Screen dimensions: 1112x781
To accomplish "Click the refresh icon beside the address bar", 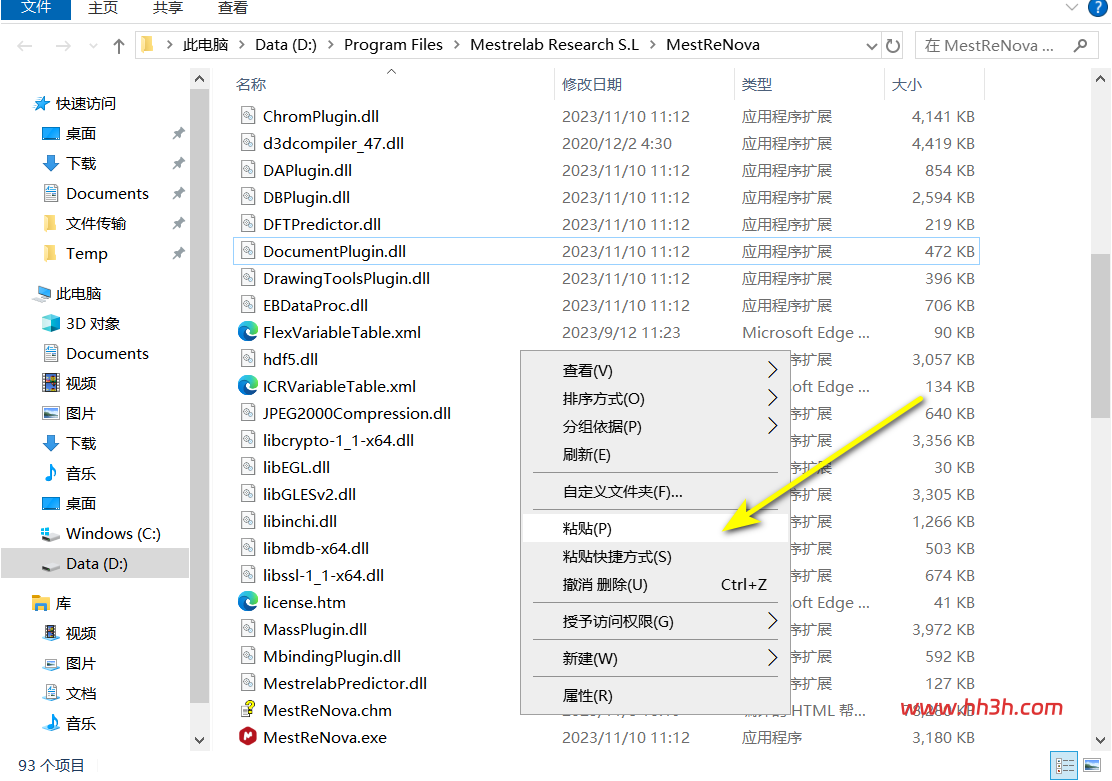I will coord(893,45).
